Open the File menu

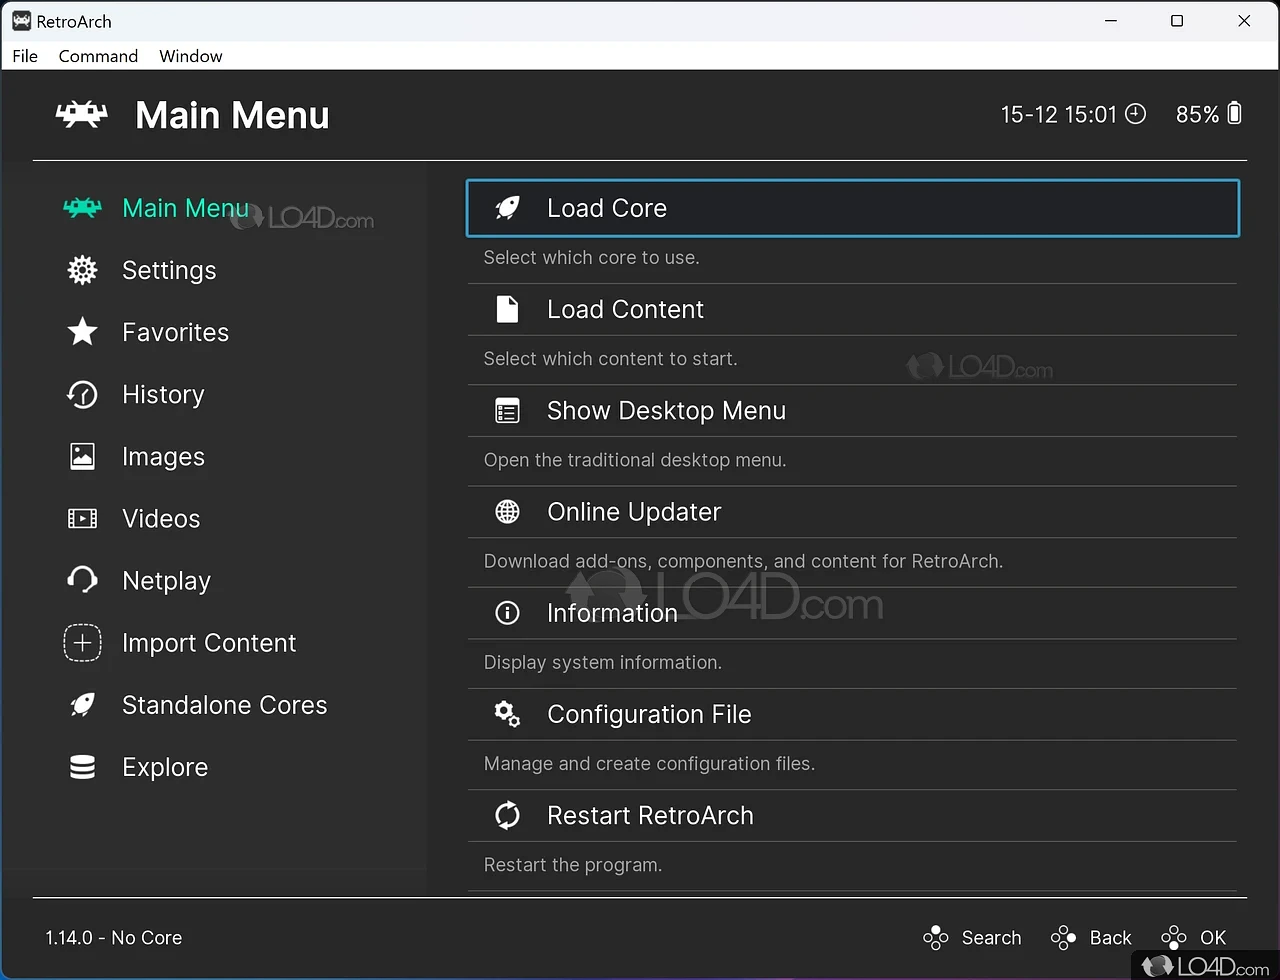(x=25, y=56)
